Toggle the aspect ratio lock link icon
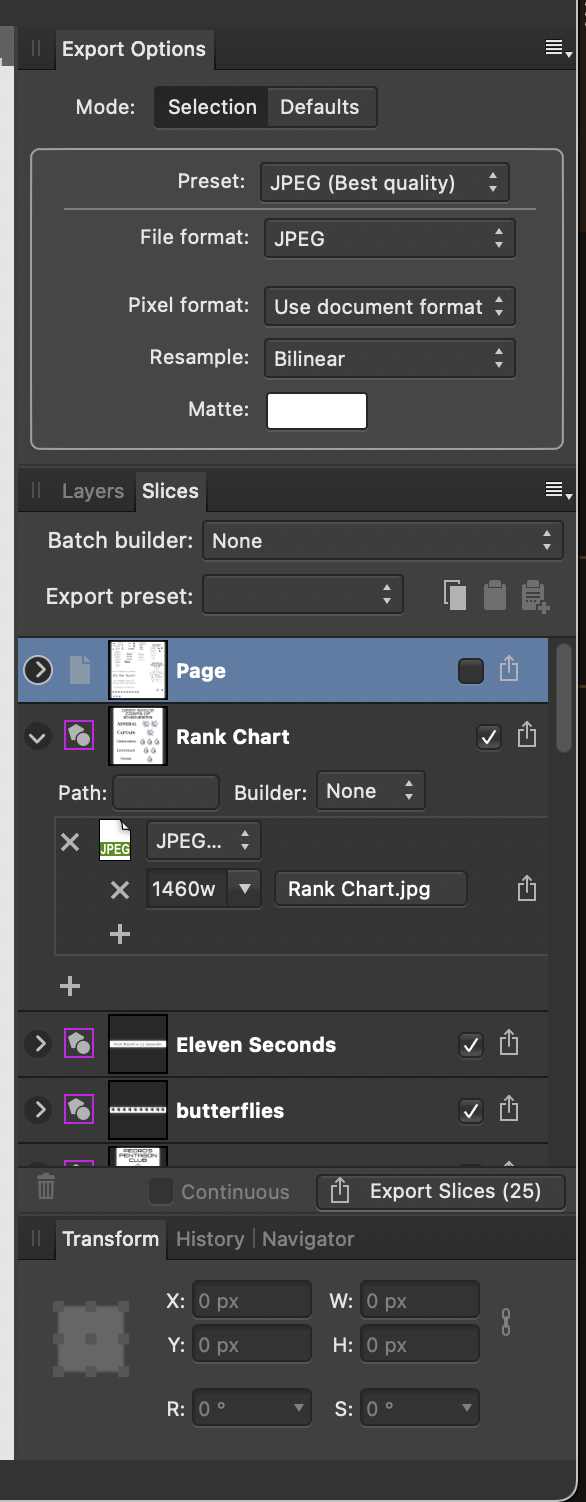Screen dimensions: 586x1502 (506, 1323)
